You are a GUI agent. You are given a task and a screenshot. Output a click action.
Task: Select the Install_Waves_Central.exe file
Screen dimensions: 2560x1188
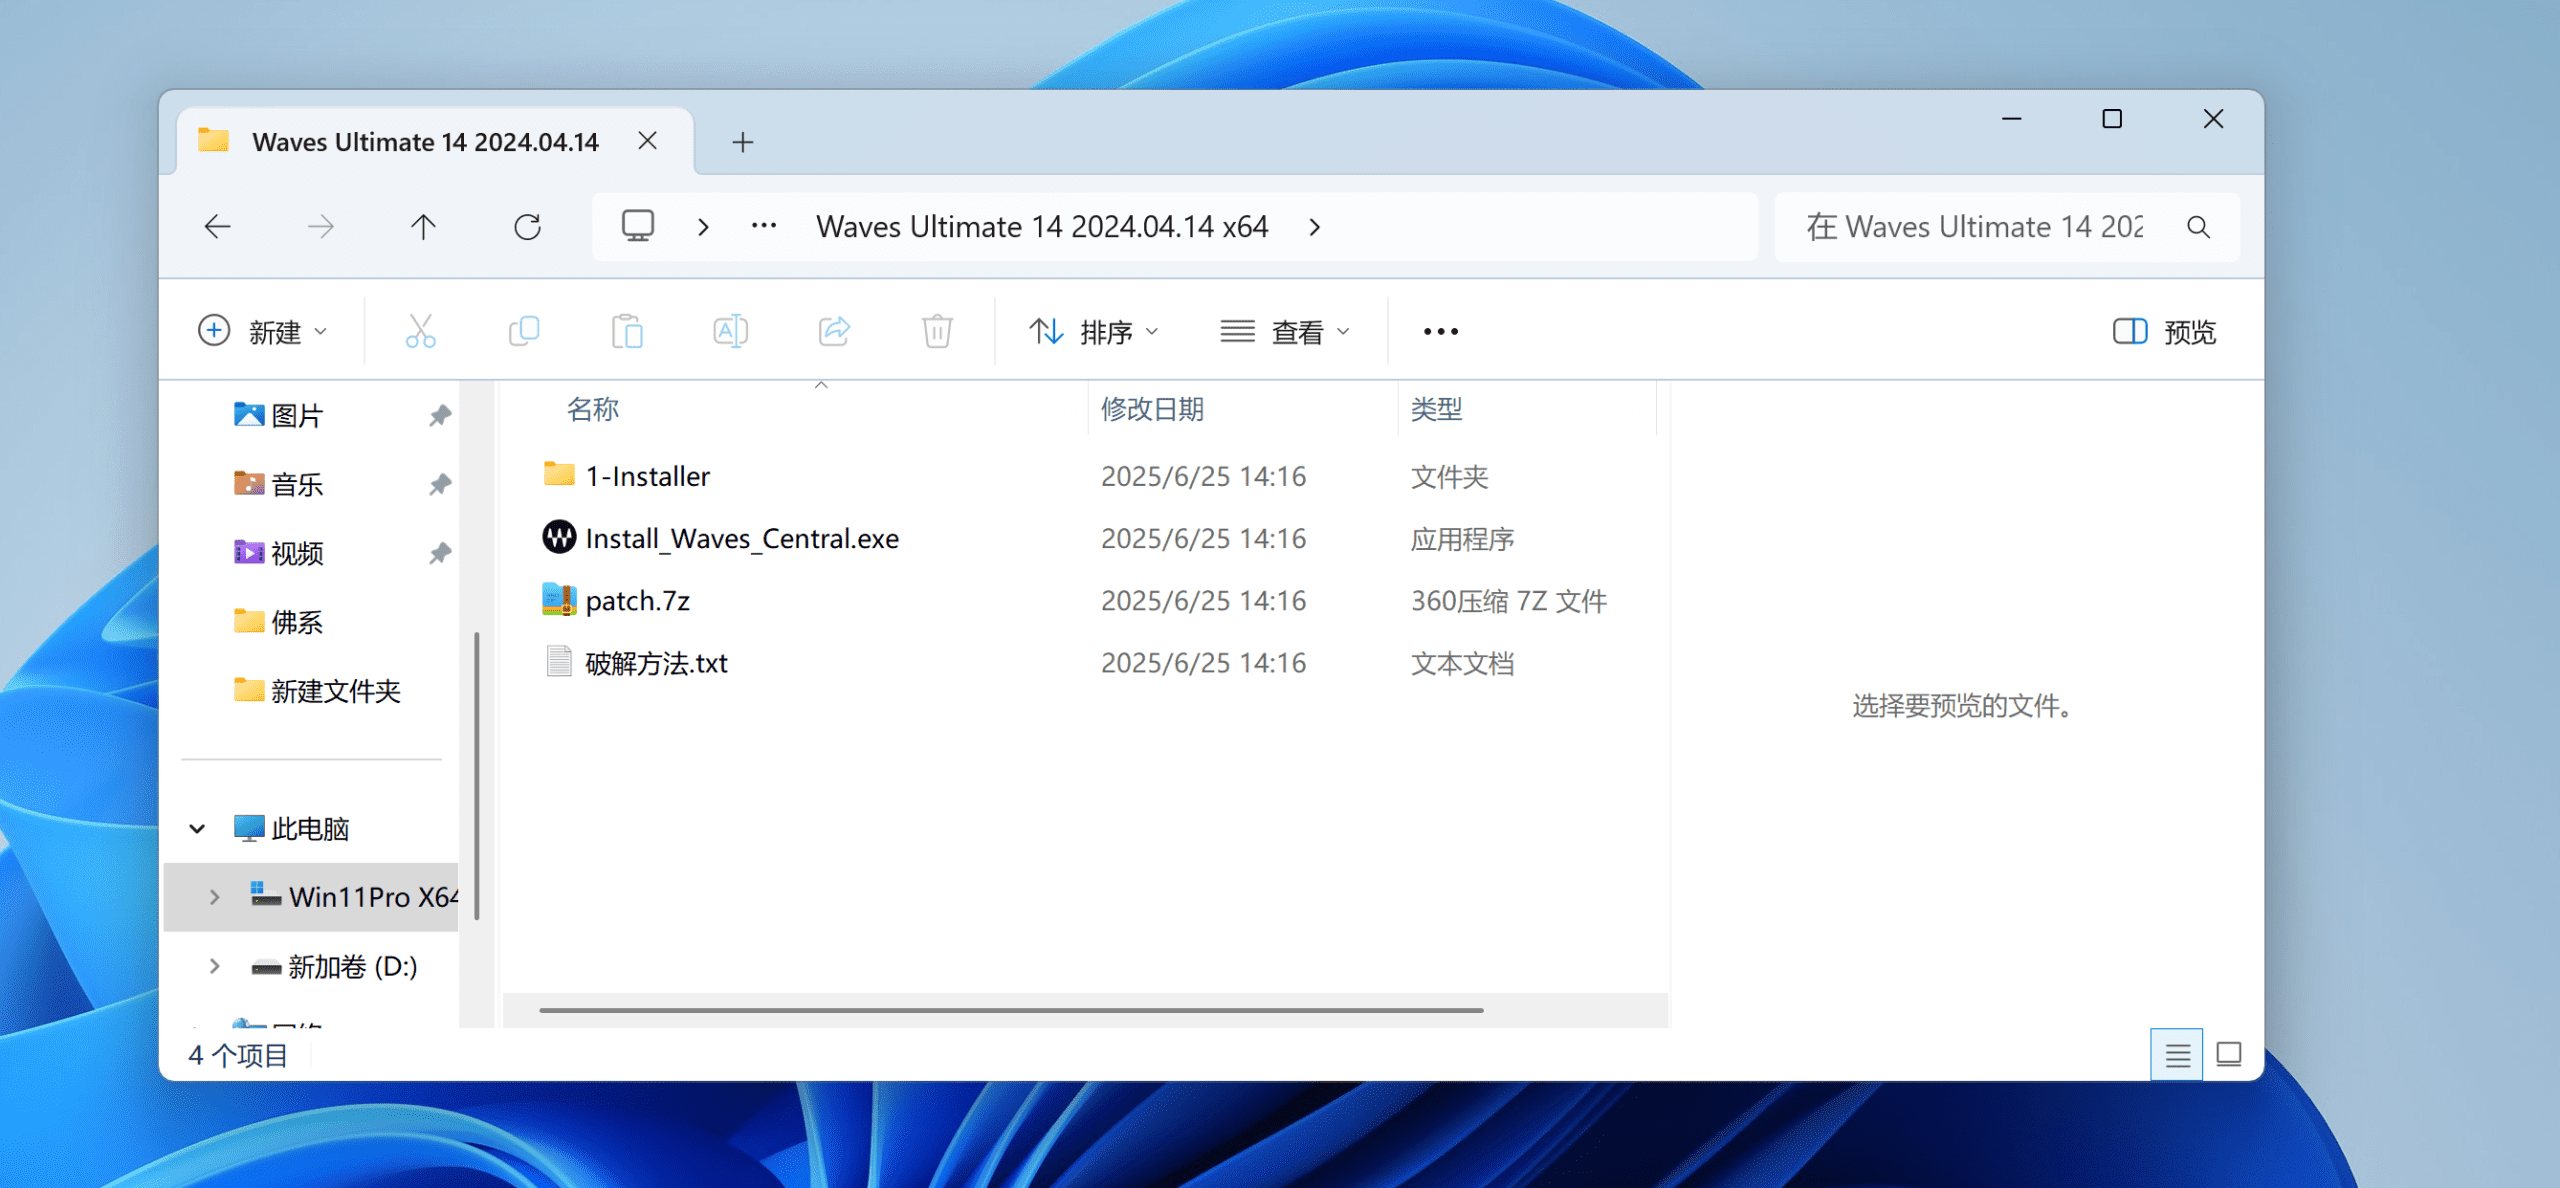tap(741, 539)
